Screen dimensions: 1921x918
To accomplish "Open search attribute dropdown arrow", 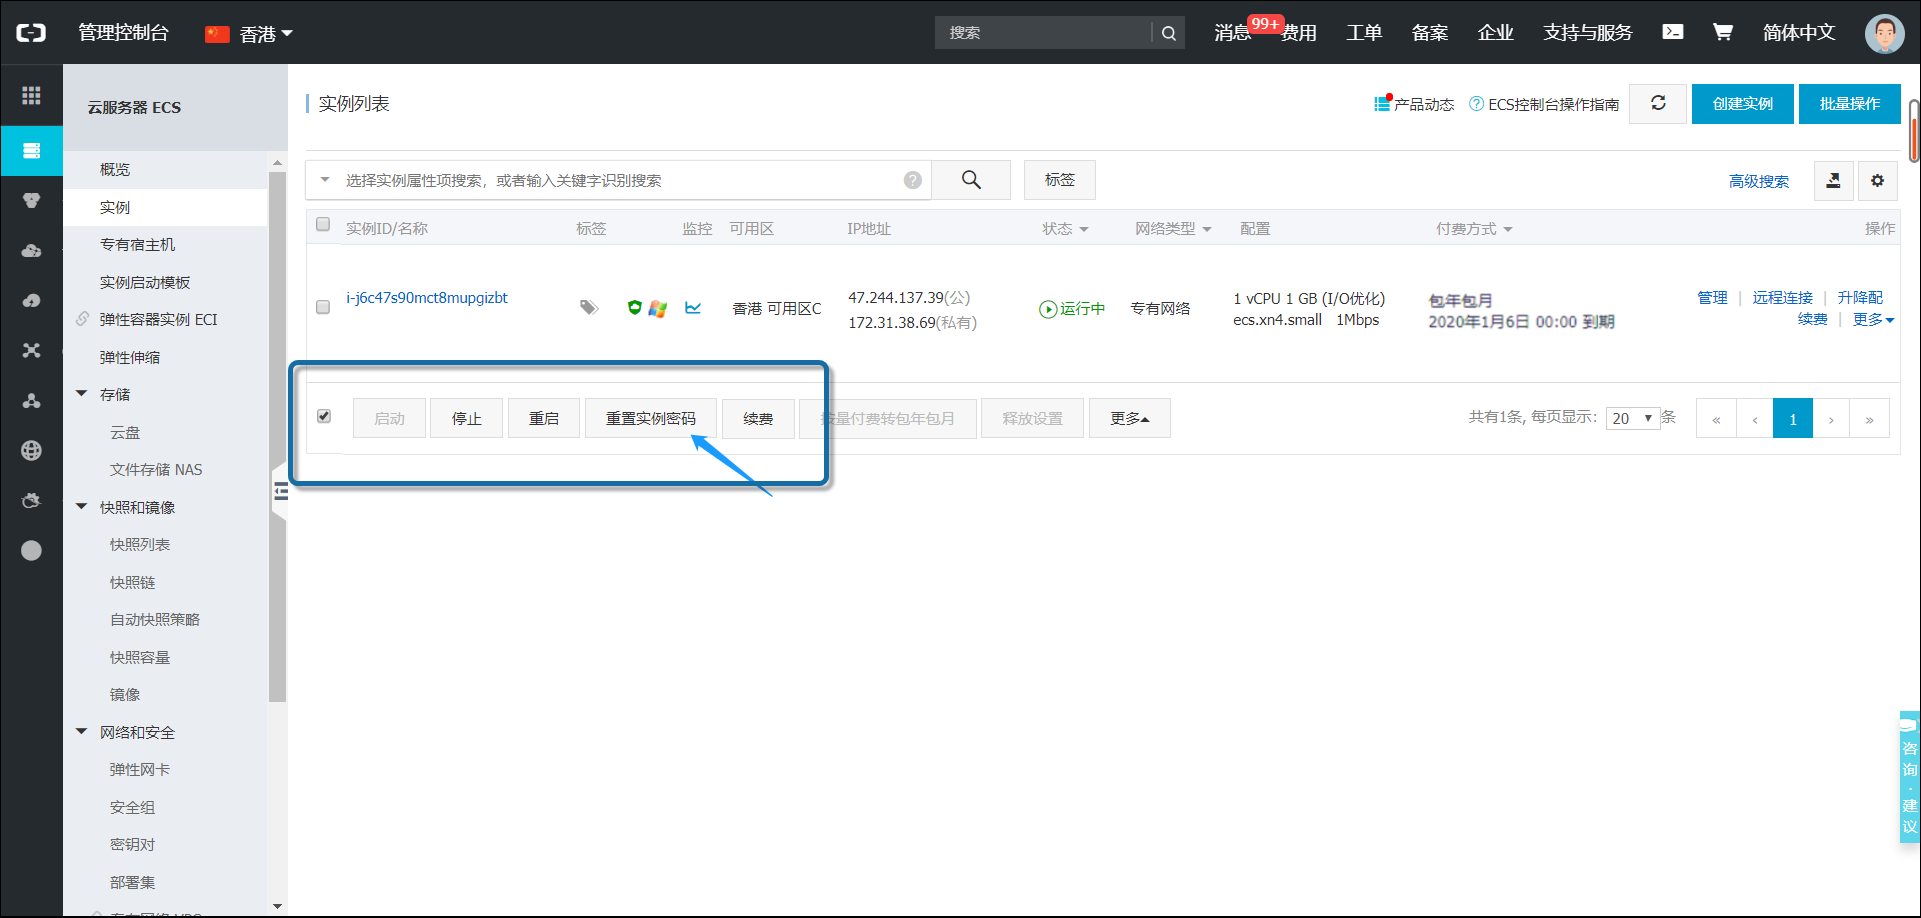I will 325,180.
